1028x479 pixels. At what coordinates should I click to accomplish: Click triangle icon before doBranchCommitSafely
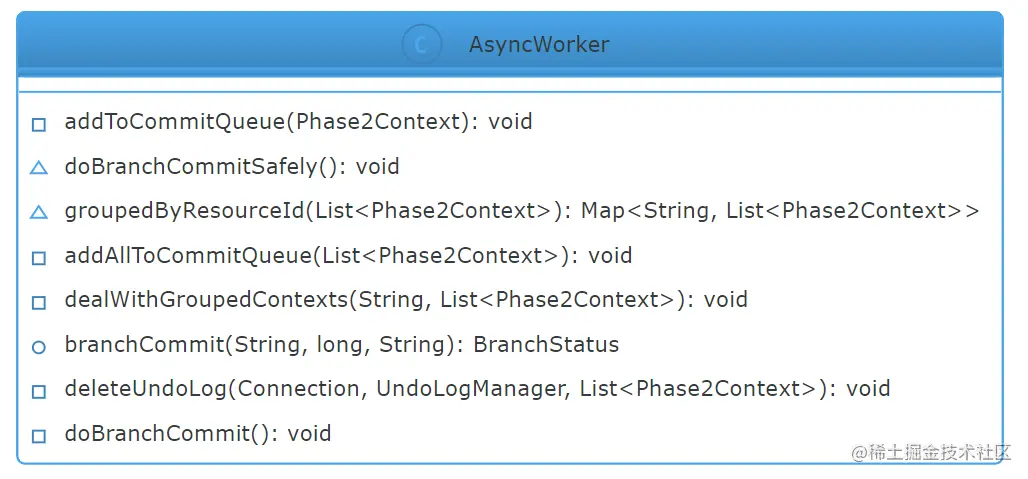pyautogui.click(x=39, y=168)
